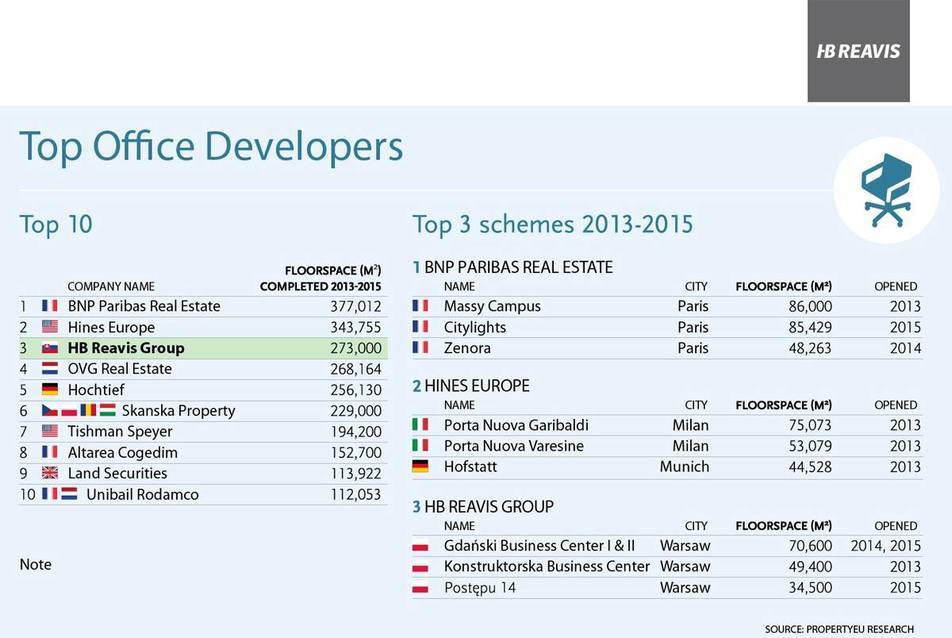Select the Dutch flag beside OVG Real Estate
The height and width of the screenshot is (638, 952).
(x=50, y=368)
